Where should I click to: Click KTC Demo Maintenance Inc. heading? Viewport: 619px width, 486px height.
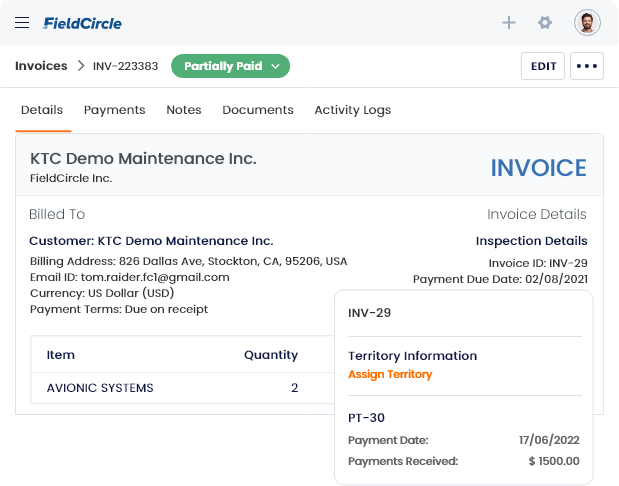(x=143, y=159)
